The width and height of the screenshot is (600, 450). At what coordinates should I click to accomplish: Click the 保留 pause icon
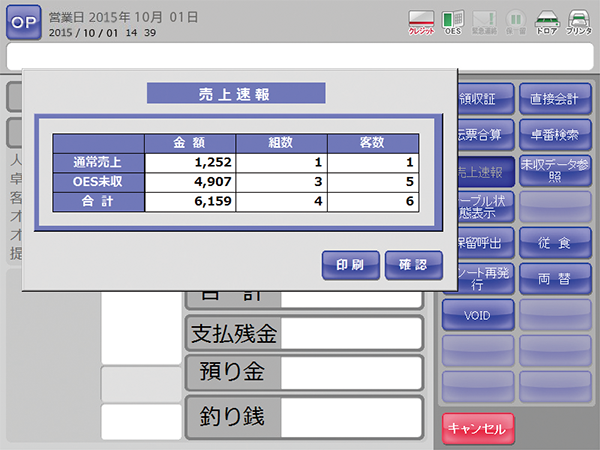tap(515, 23)
